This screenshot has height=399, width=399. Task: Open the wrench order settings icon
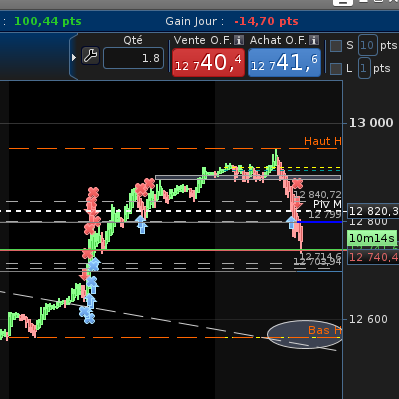point(90,56)
